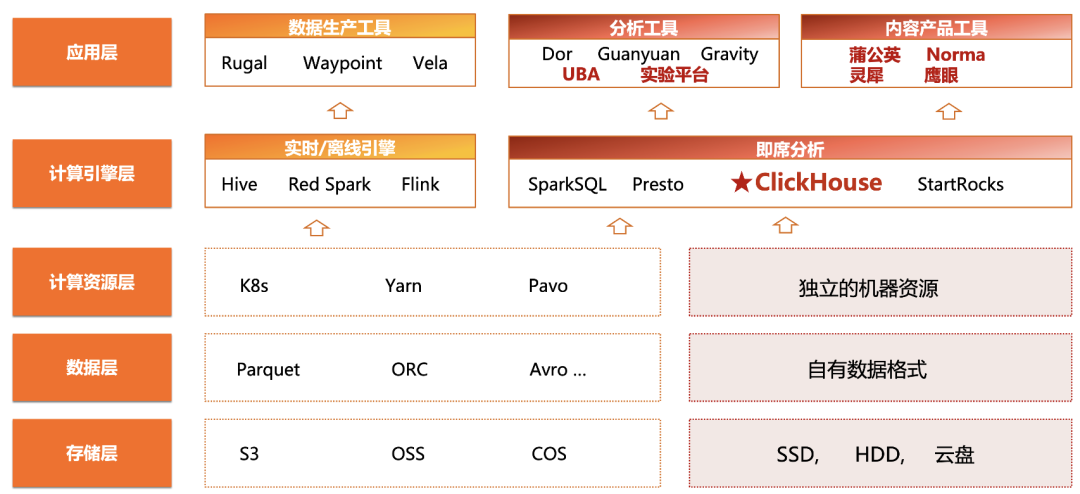Image resolution: width=1080 pixels, height=494 pixels.
Task: Select the 存储层 orange label
Action: click(92, 453)
